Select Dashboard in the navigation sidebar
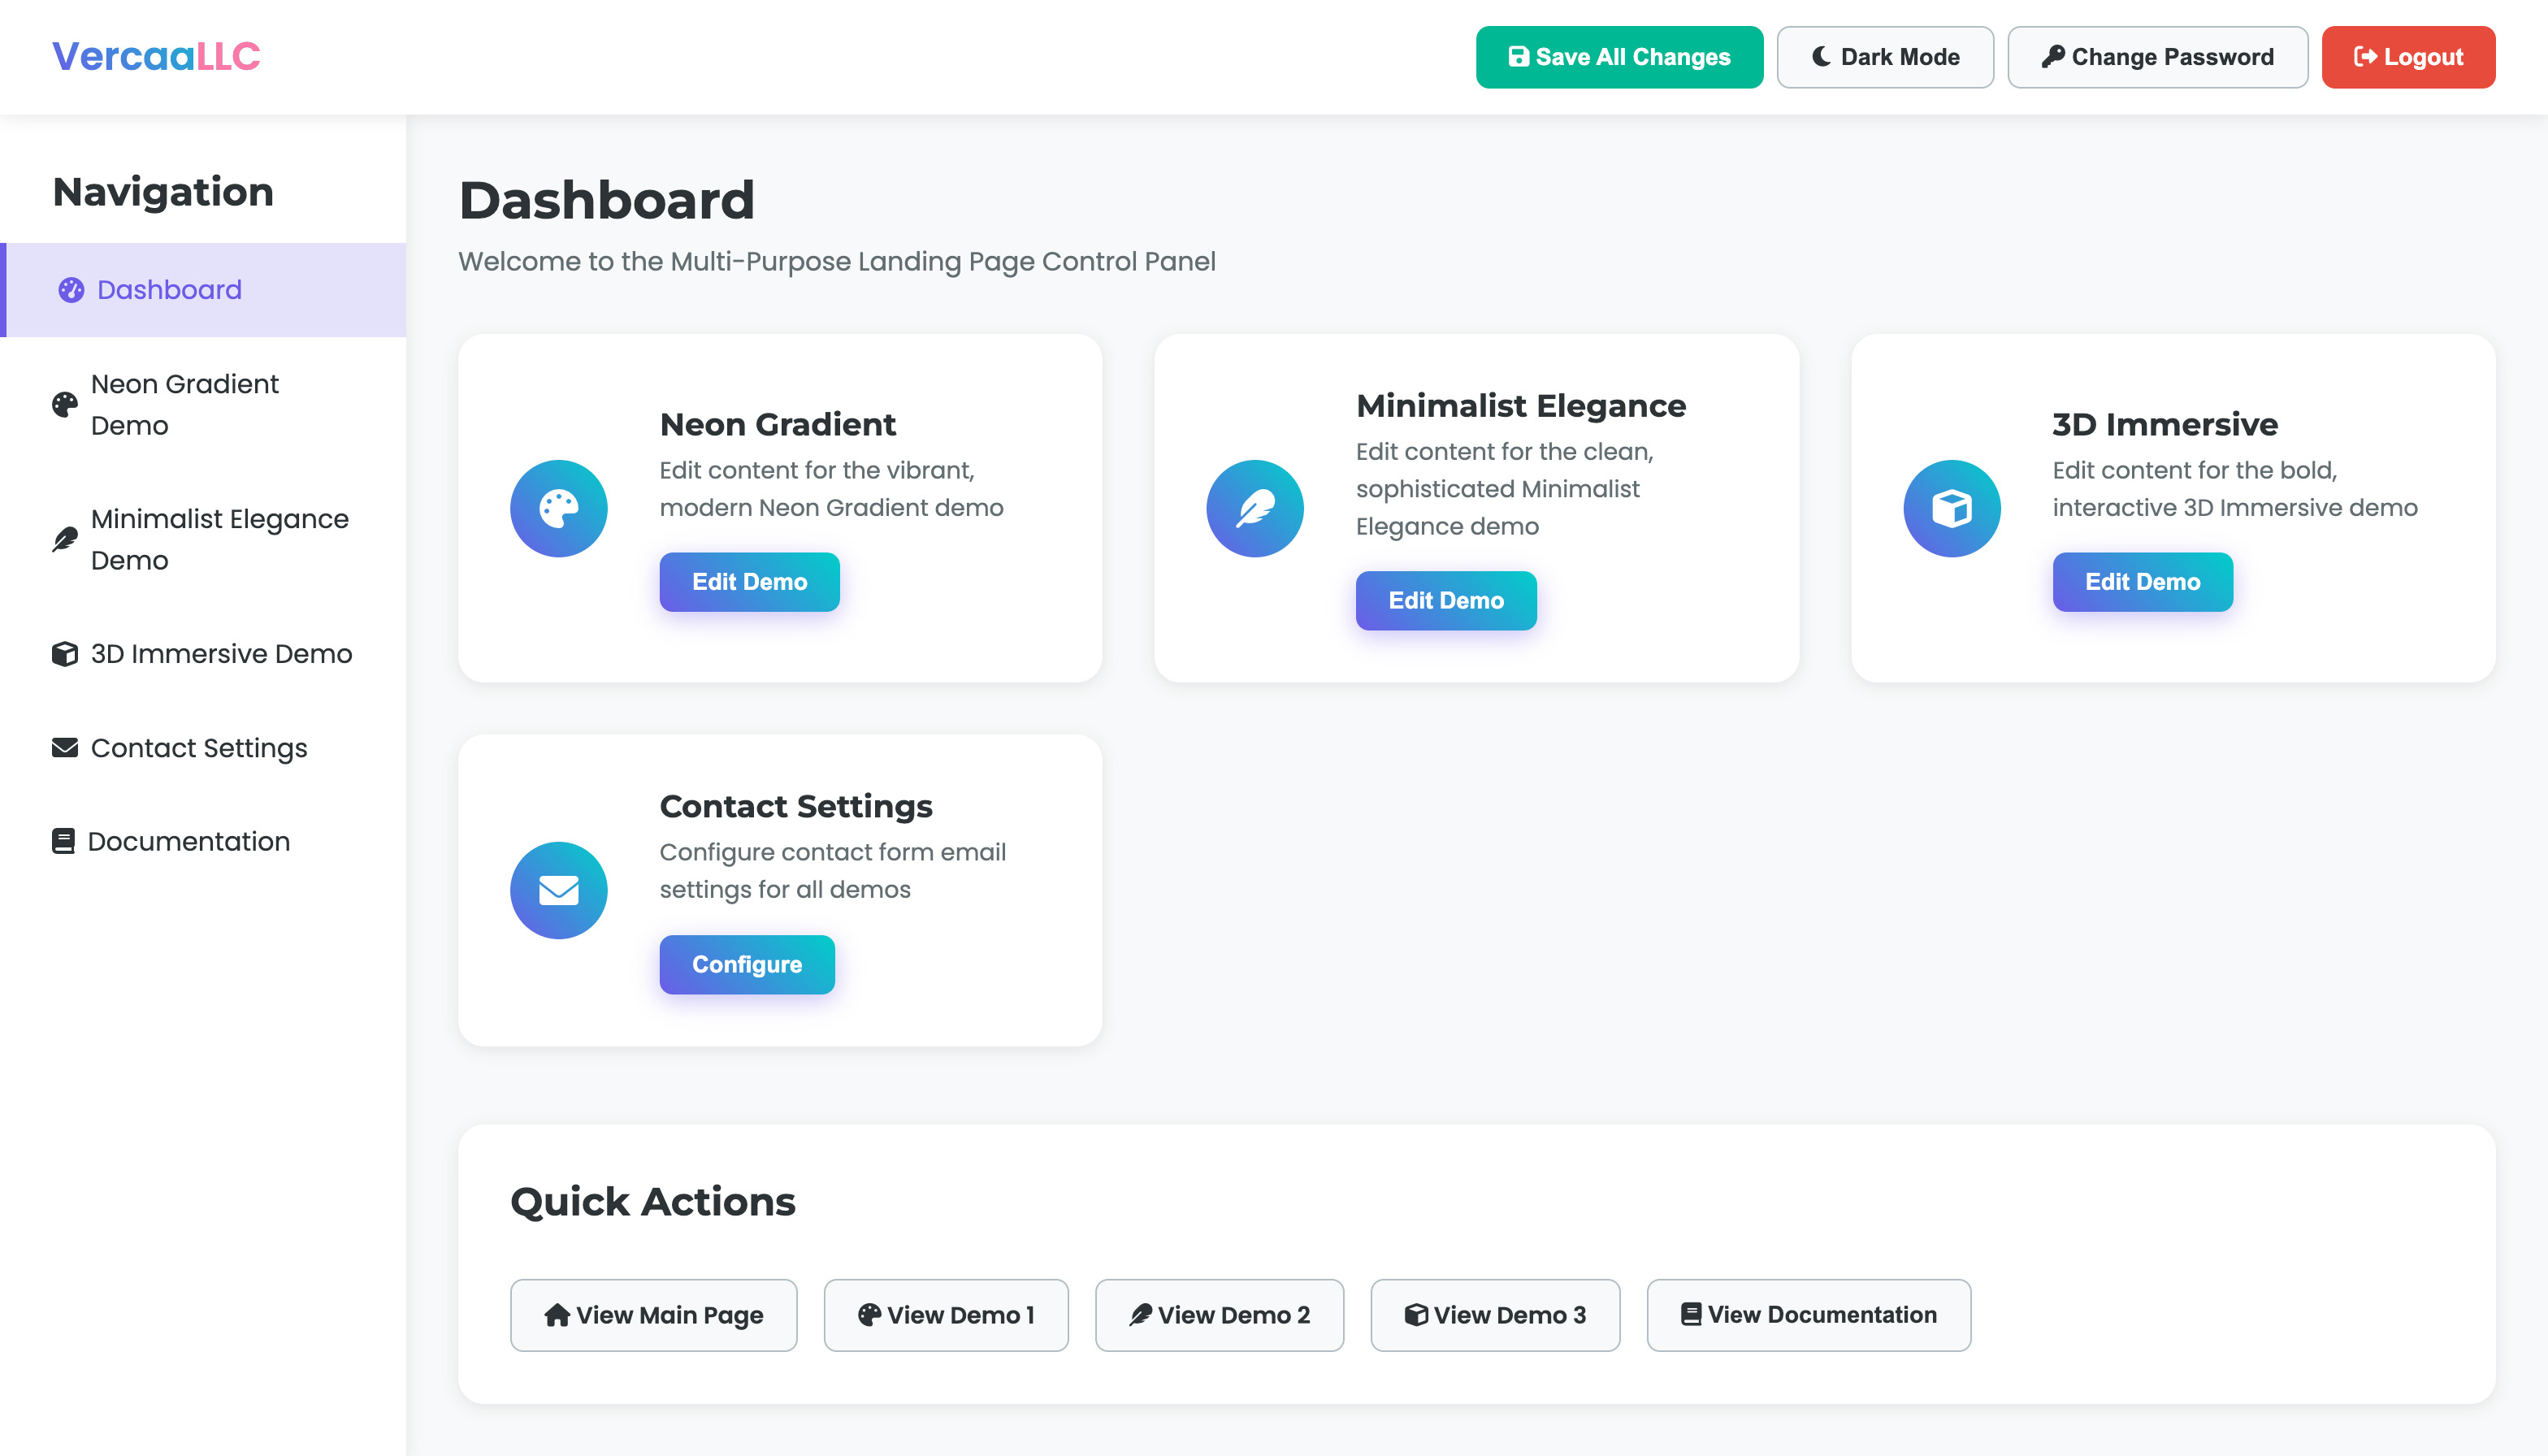This screenshot has height=1456, width=2548. coord(203,290)
